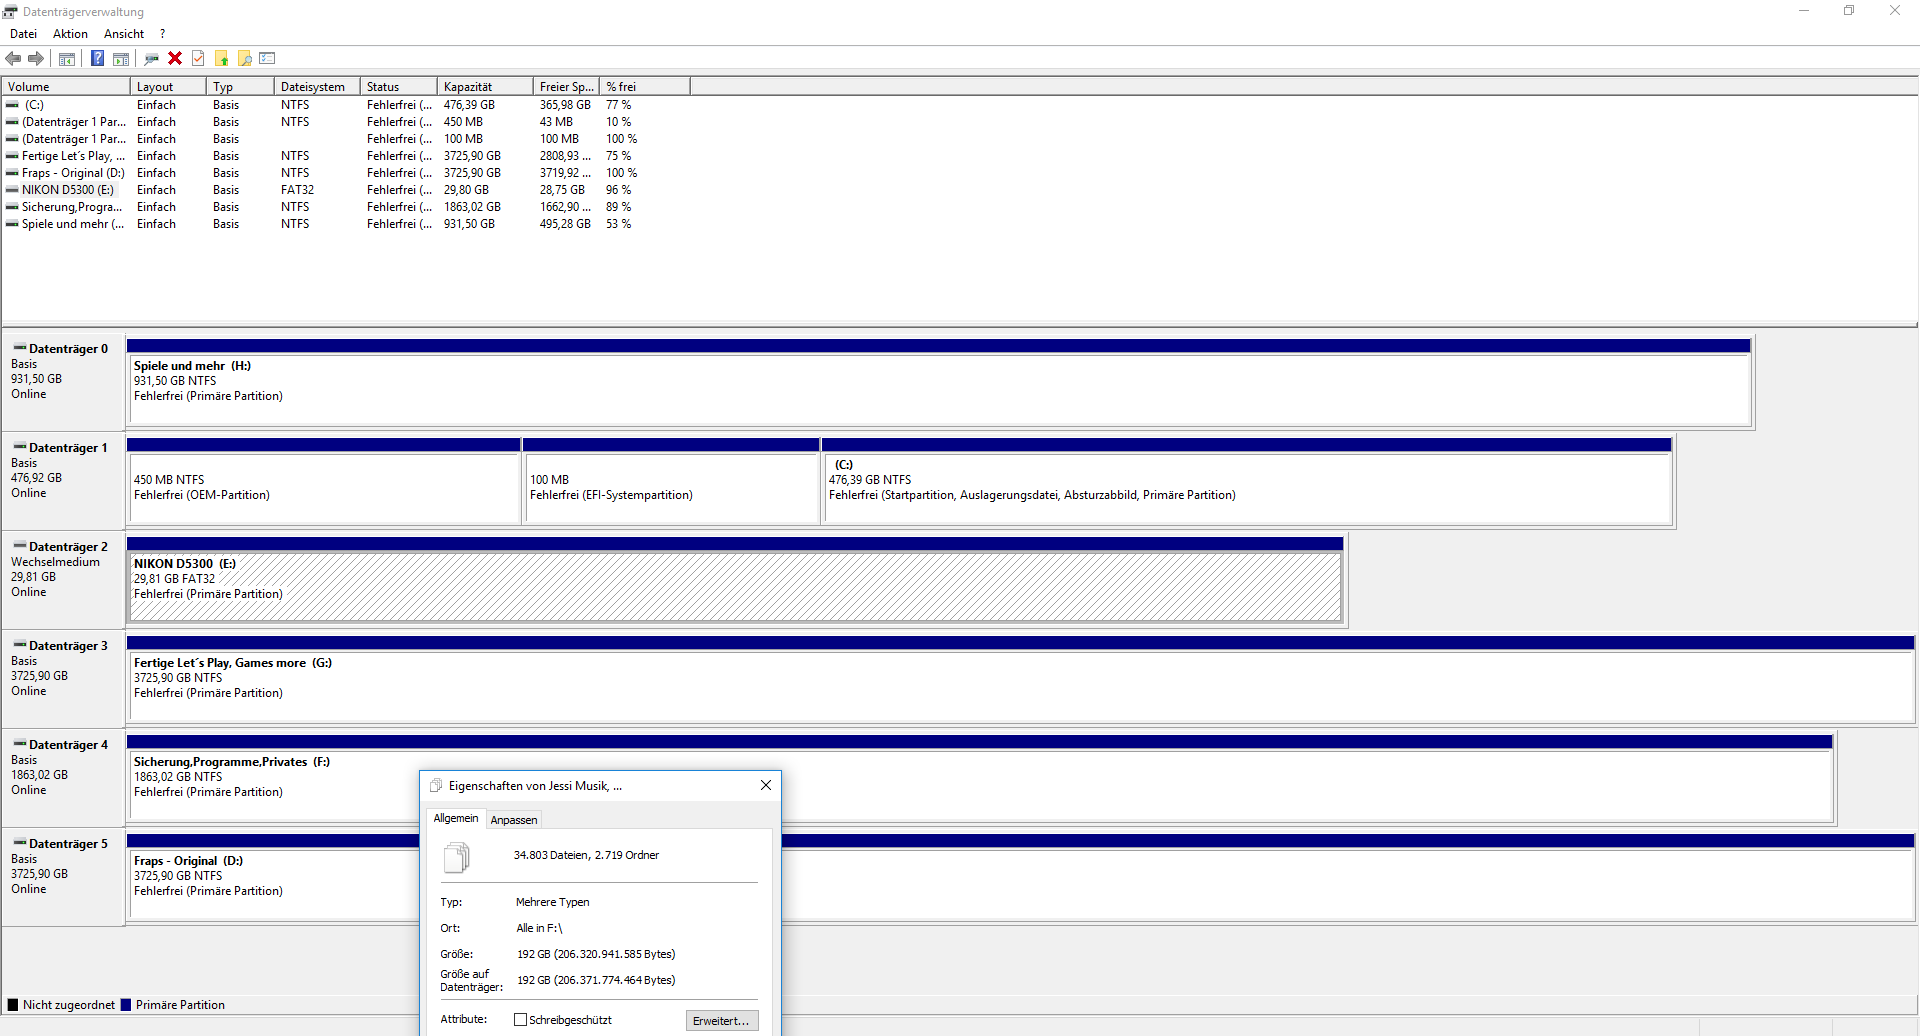The height and width of the screenshot is (1036, 1920).
Task: Select the 100 MB EFI-Systempartition block
Action: [671, 481]
